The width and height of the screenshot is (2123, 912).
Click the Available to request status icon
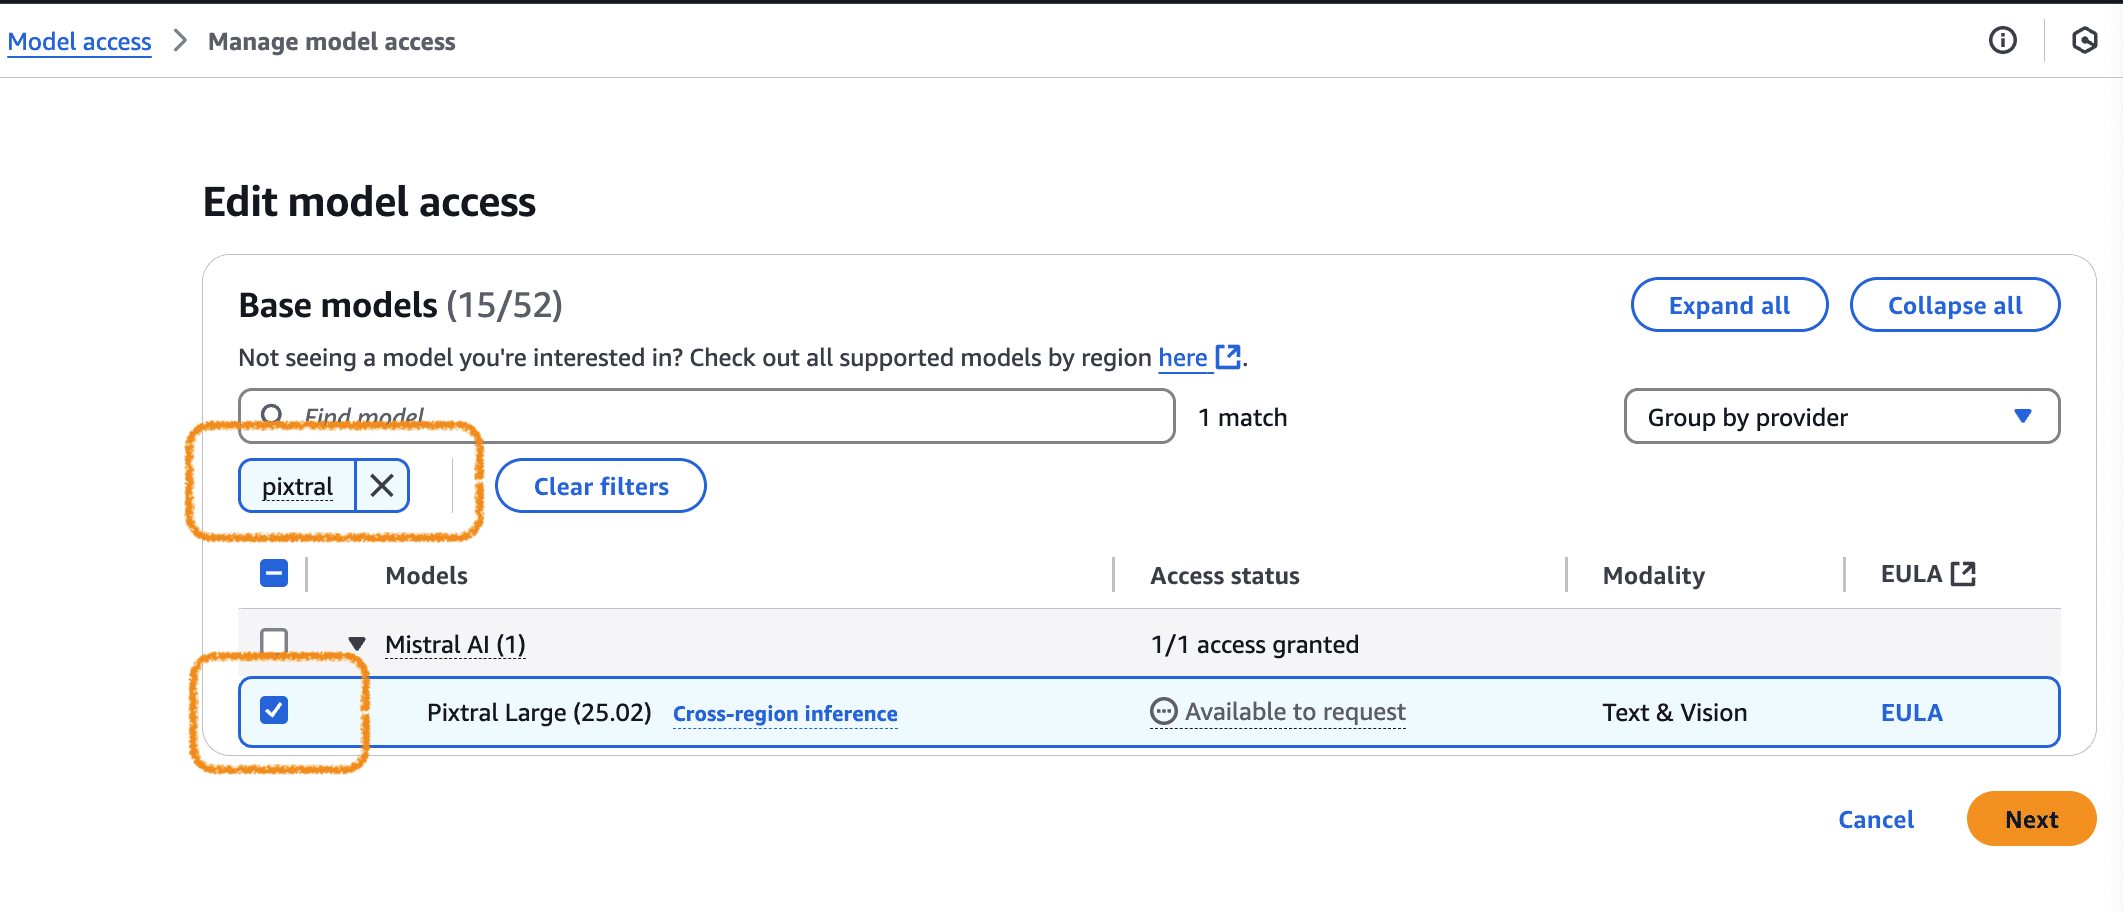[x=1163, y=711]
